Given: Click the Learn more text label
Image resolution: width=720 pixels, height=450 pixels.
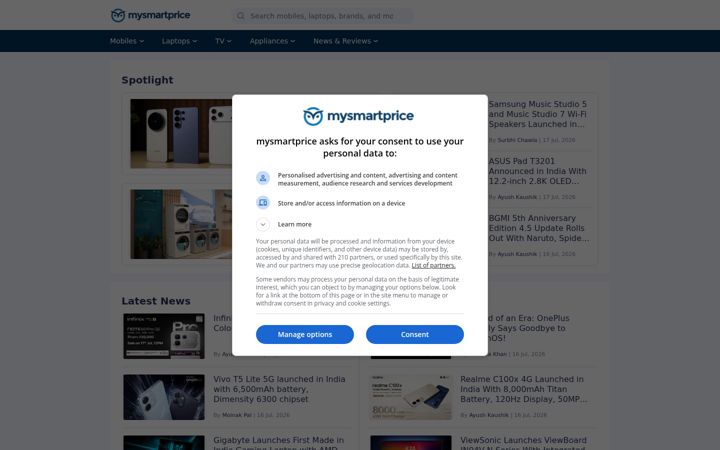Looking at the screenshot, I should pyautogui.click(x=294, y=224).
